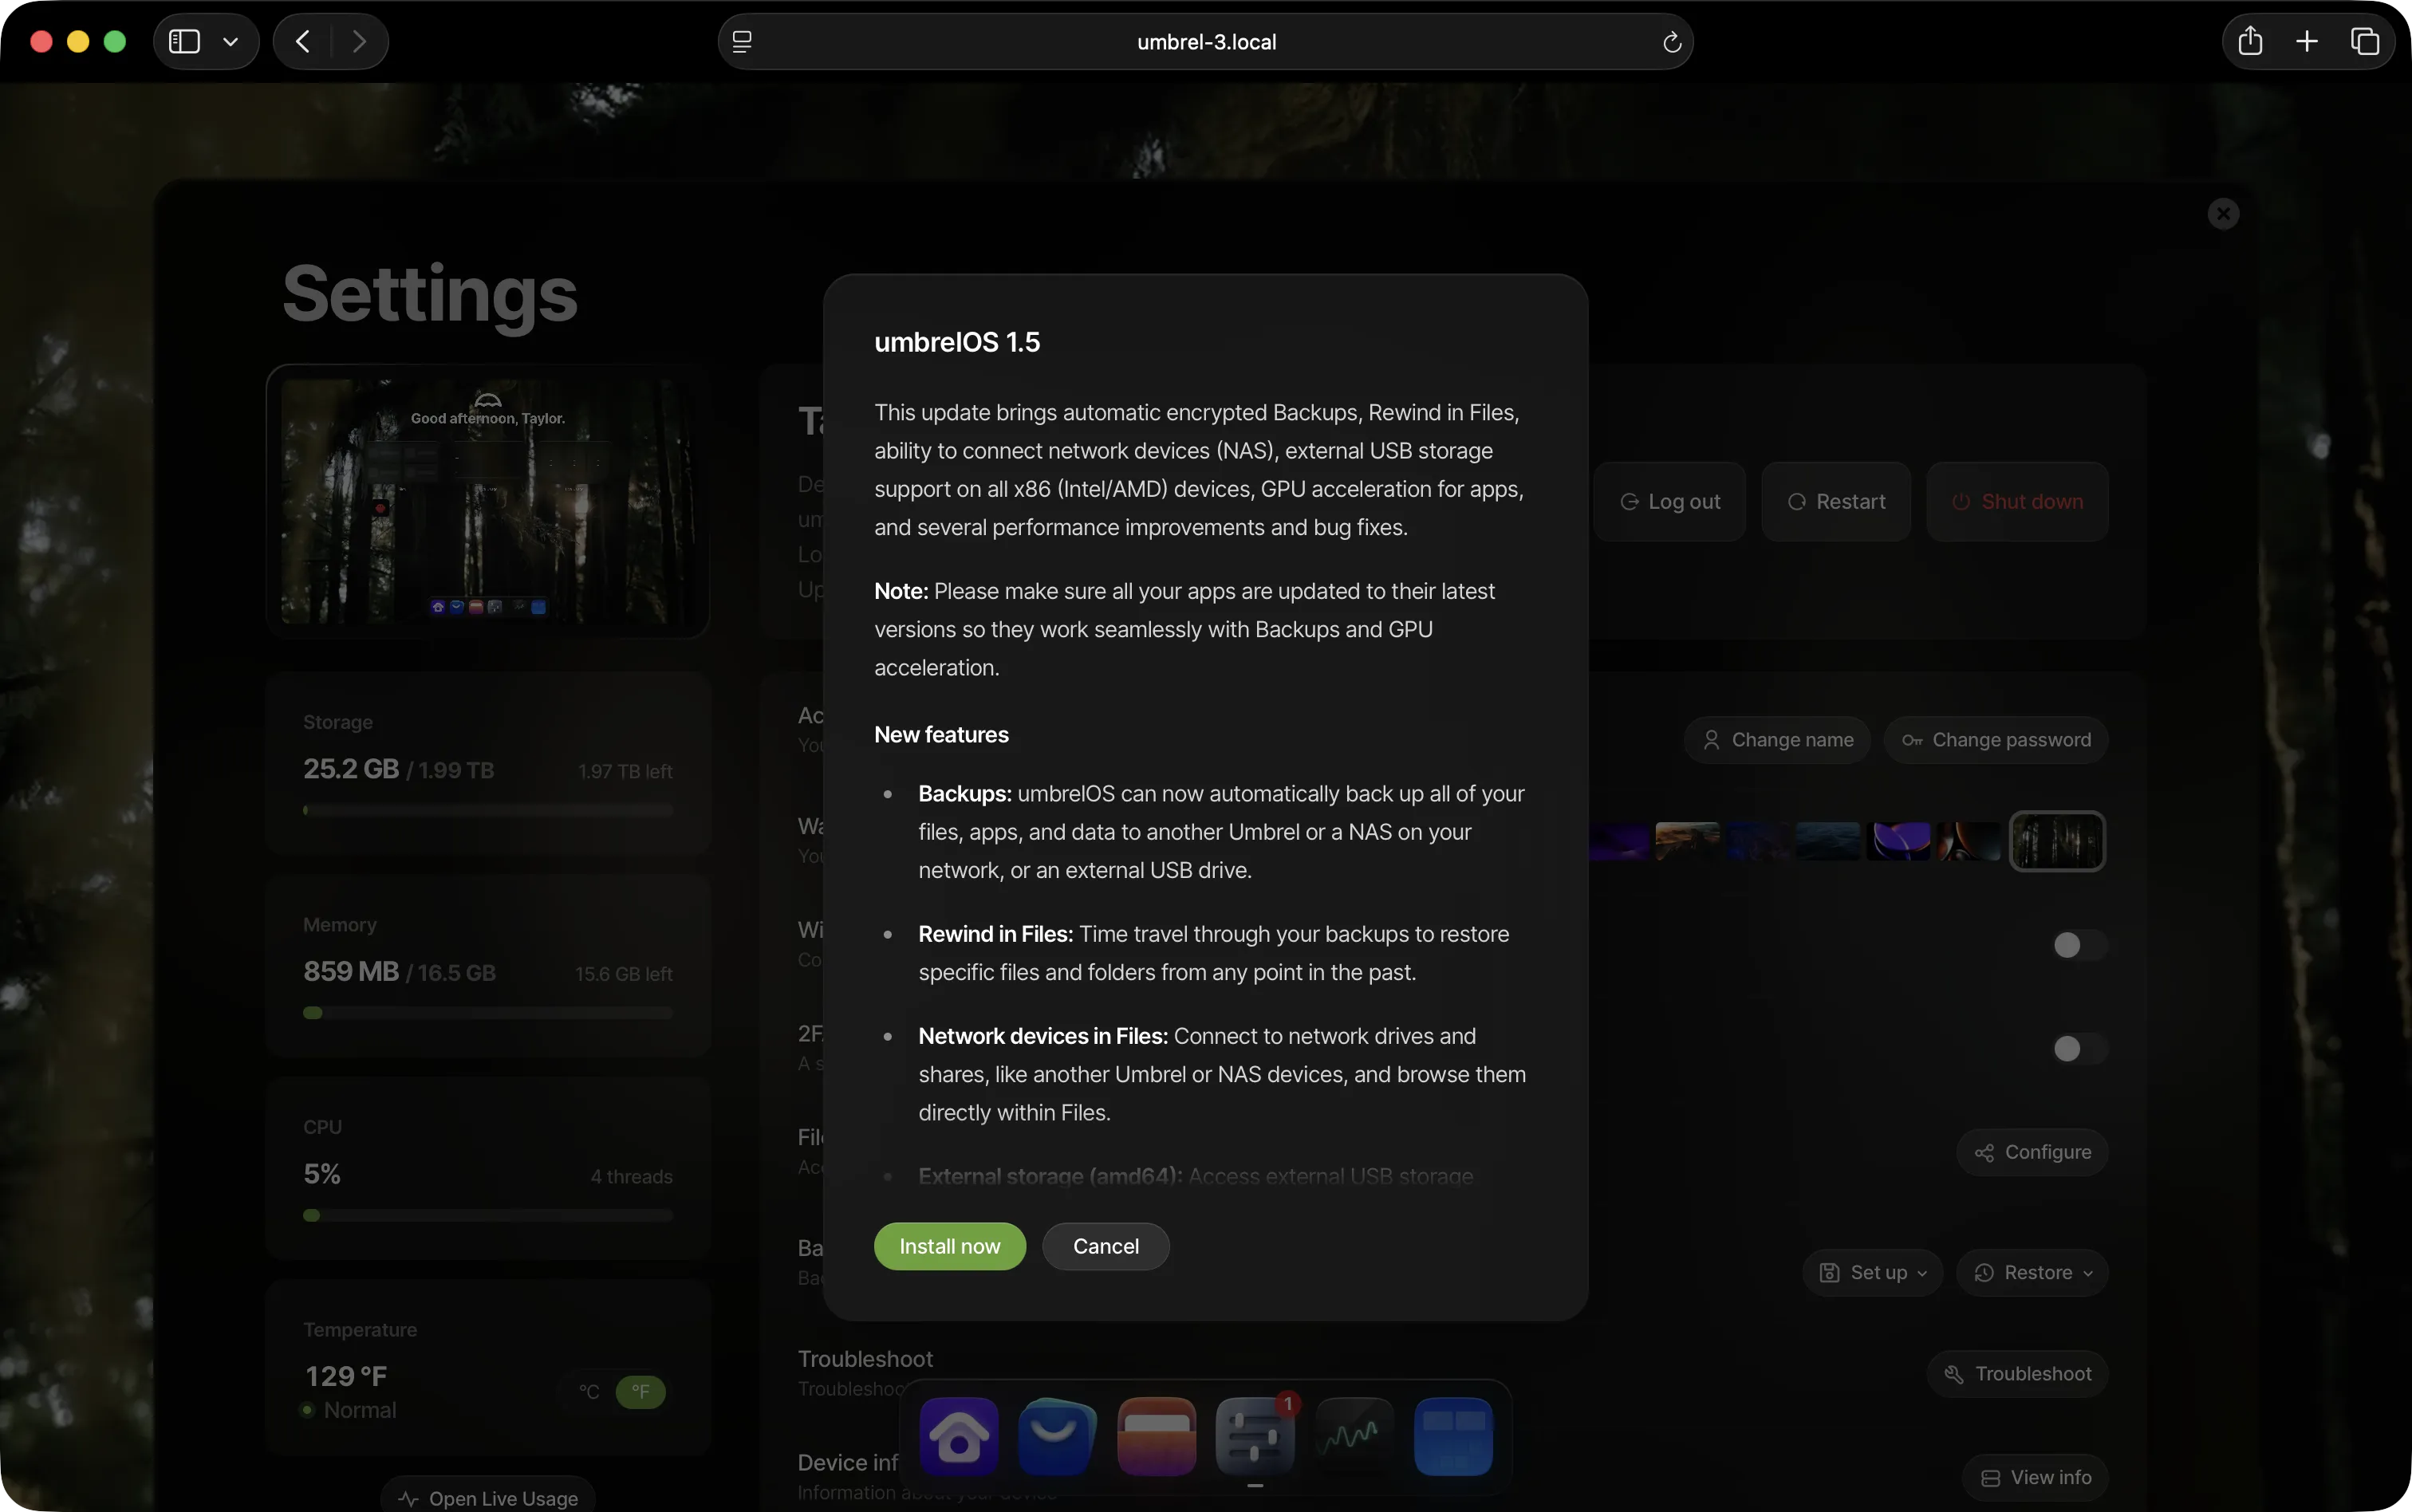Toggle the 2FA switch
The image size is (2412, 1512).
point(2079,1048)
